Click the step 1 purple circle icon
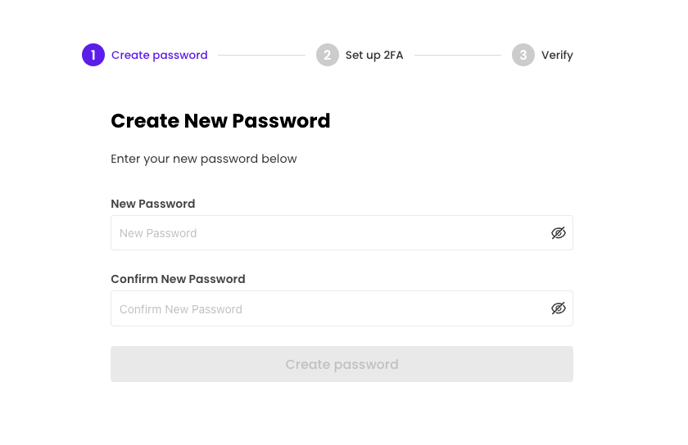 coord(93,55)
